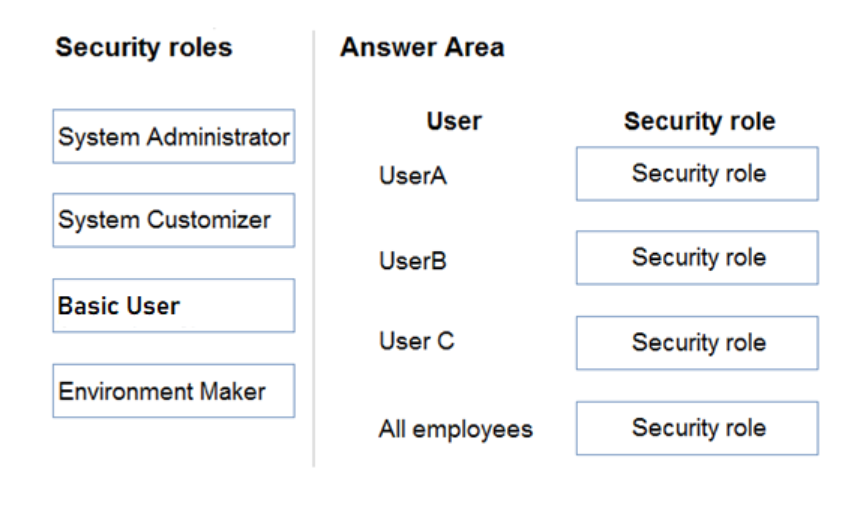Select the bold Security role column header

[x=700, y=122]
